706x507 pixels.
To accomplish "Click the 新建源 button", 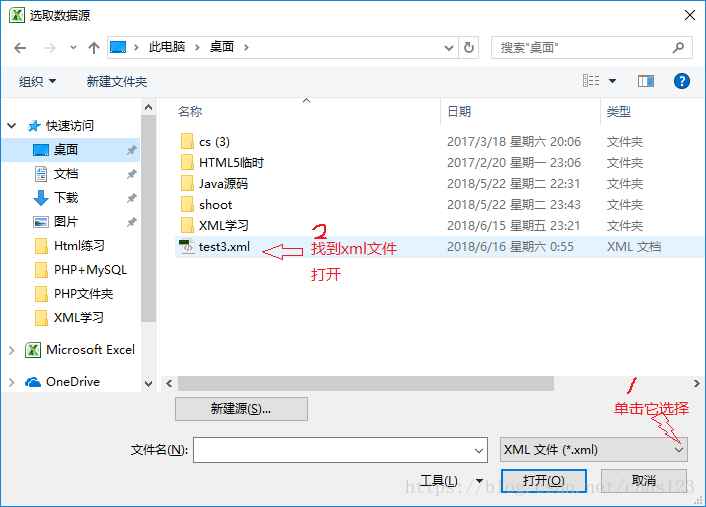I will coord(241,409).
